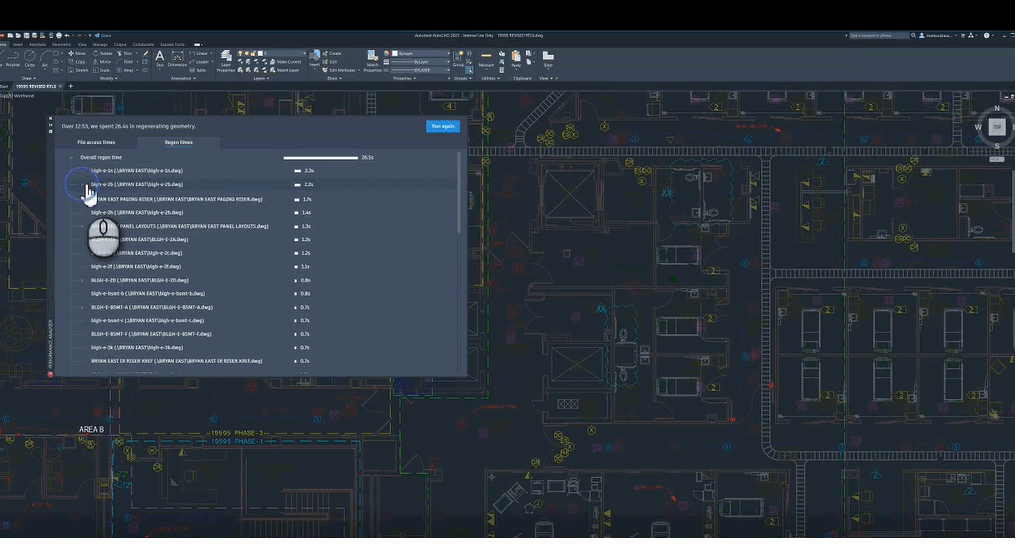Insert a Table from Annotation panel
This screenshot has width=1018, height=549.
pyautogui.click(x=199, y=70)
